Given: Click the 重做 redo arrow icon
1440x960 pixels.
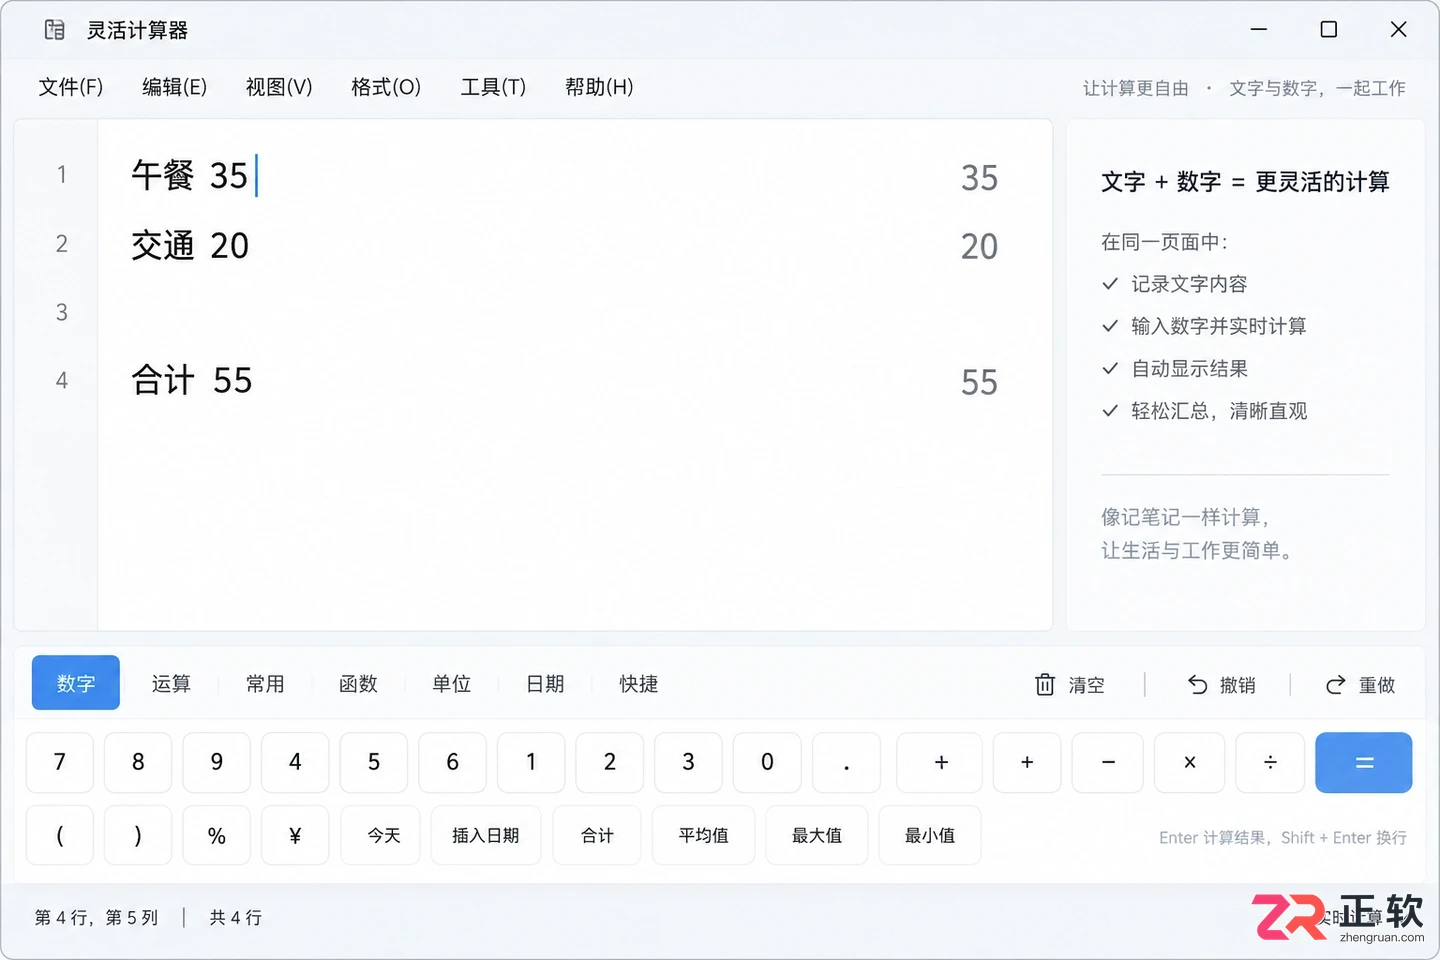Looking at the screenshot, I should click(1335, 685).
